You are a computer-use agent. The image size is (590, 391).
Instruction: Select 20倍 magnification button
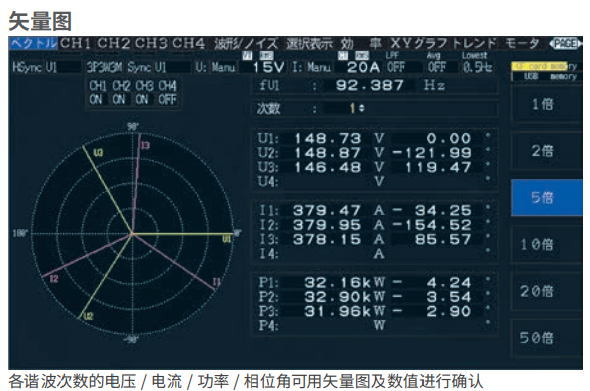coord(546,291)
